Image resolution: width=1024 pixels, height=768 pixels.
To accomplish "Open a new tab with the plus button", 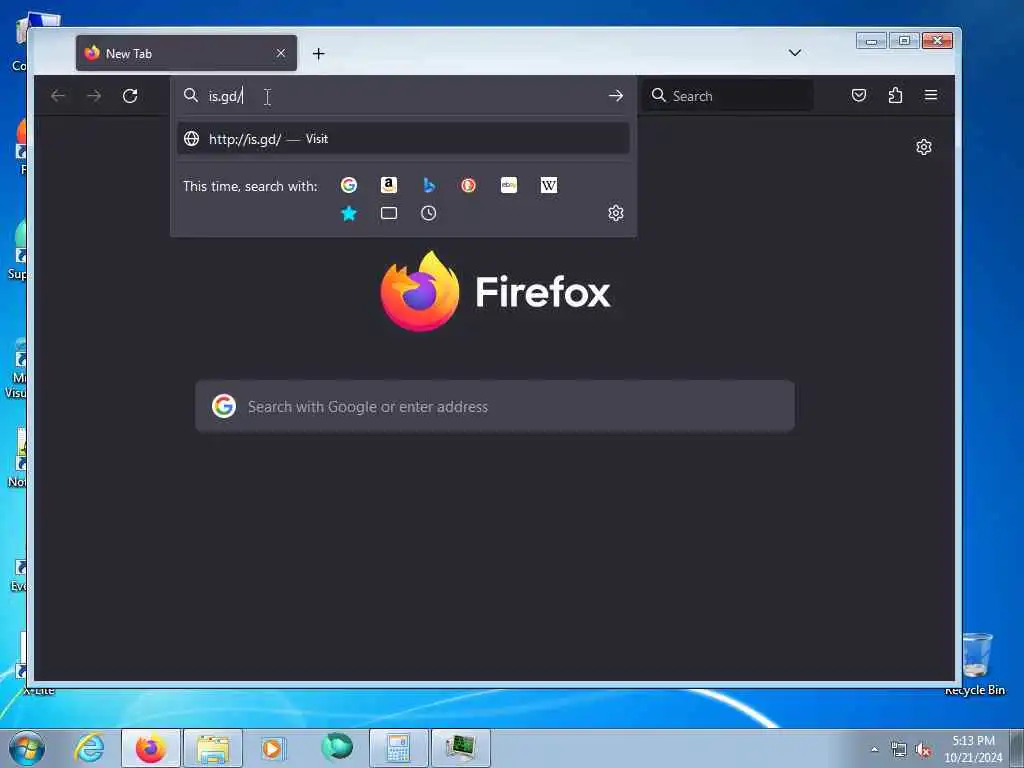I will (x=319, y=54).
